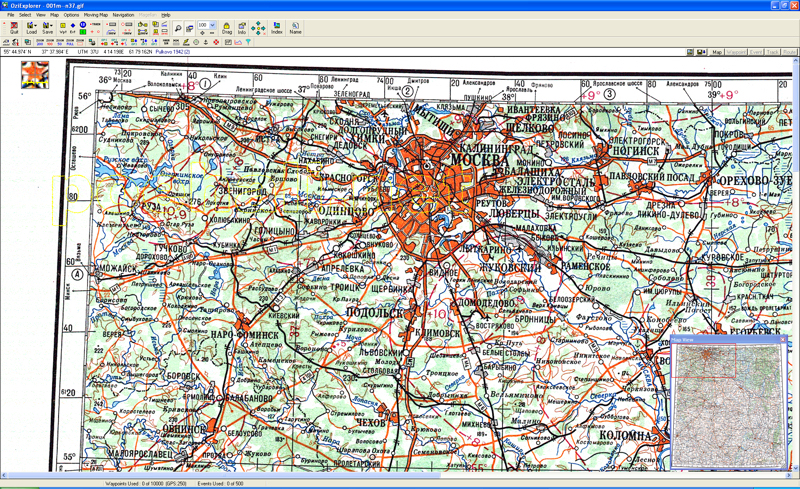The width and height of the screenshot is (800, 489).
Task: Open the Name search icon
Action: [x=295, y=28]
